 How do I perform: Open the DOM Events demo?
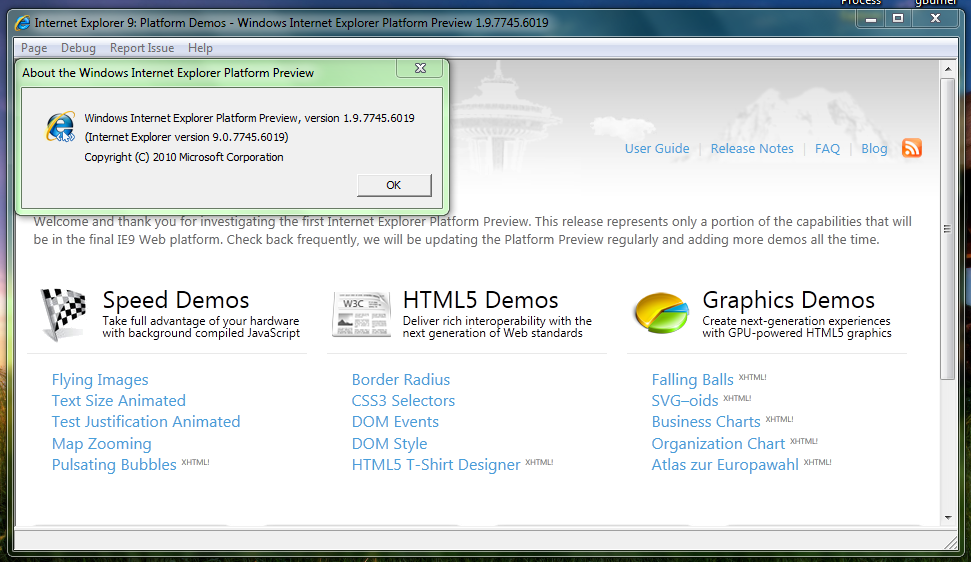(395, 422)
